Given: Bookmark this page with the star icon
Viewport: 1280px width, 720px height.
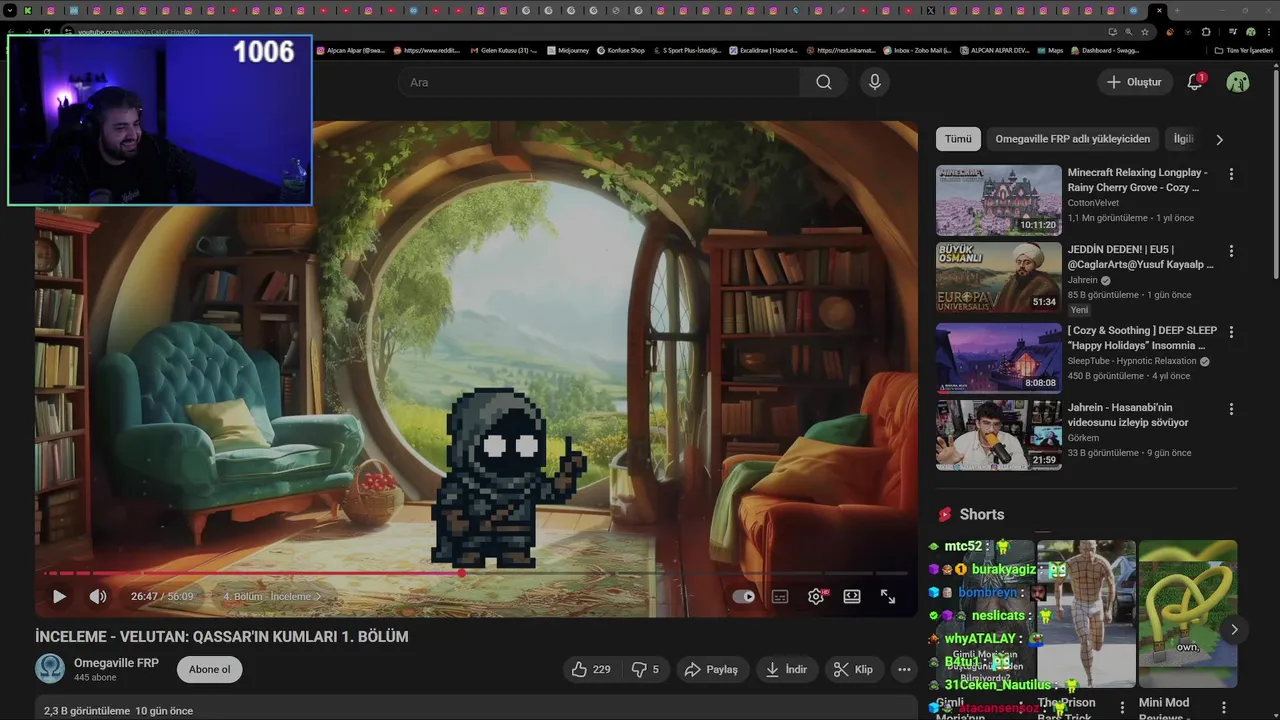Looking at the screenshot, I should [1145, 32].
